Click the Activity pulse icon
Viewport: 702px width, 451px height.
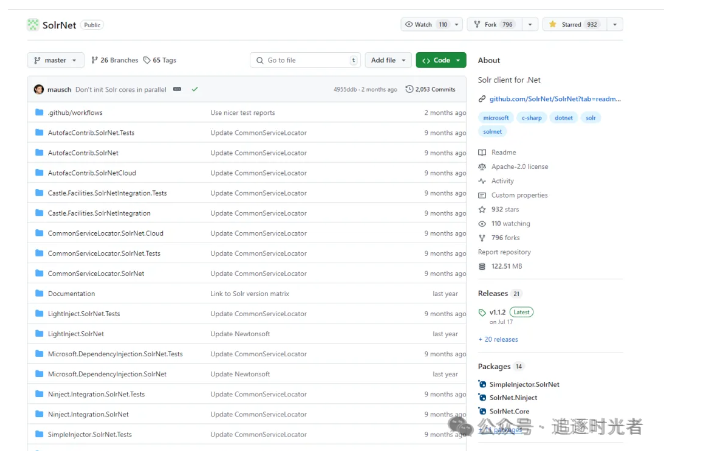coord(482,181)
